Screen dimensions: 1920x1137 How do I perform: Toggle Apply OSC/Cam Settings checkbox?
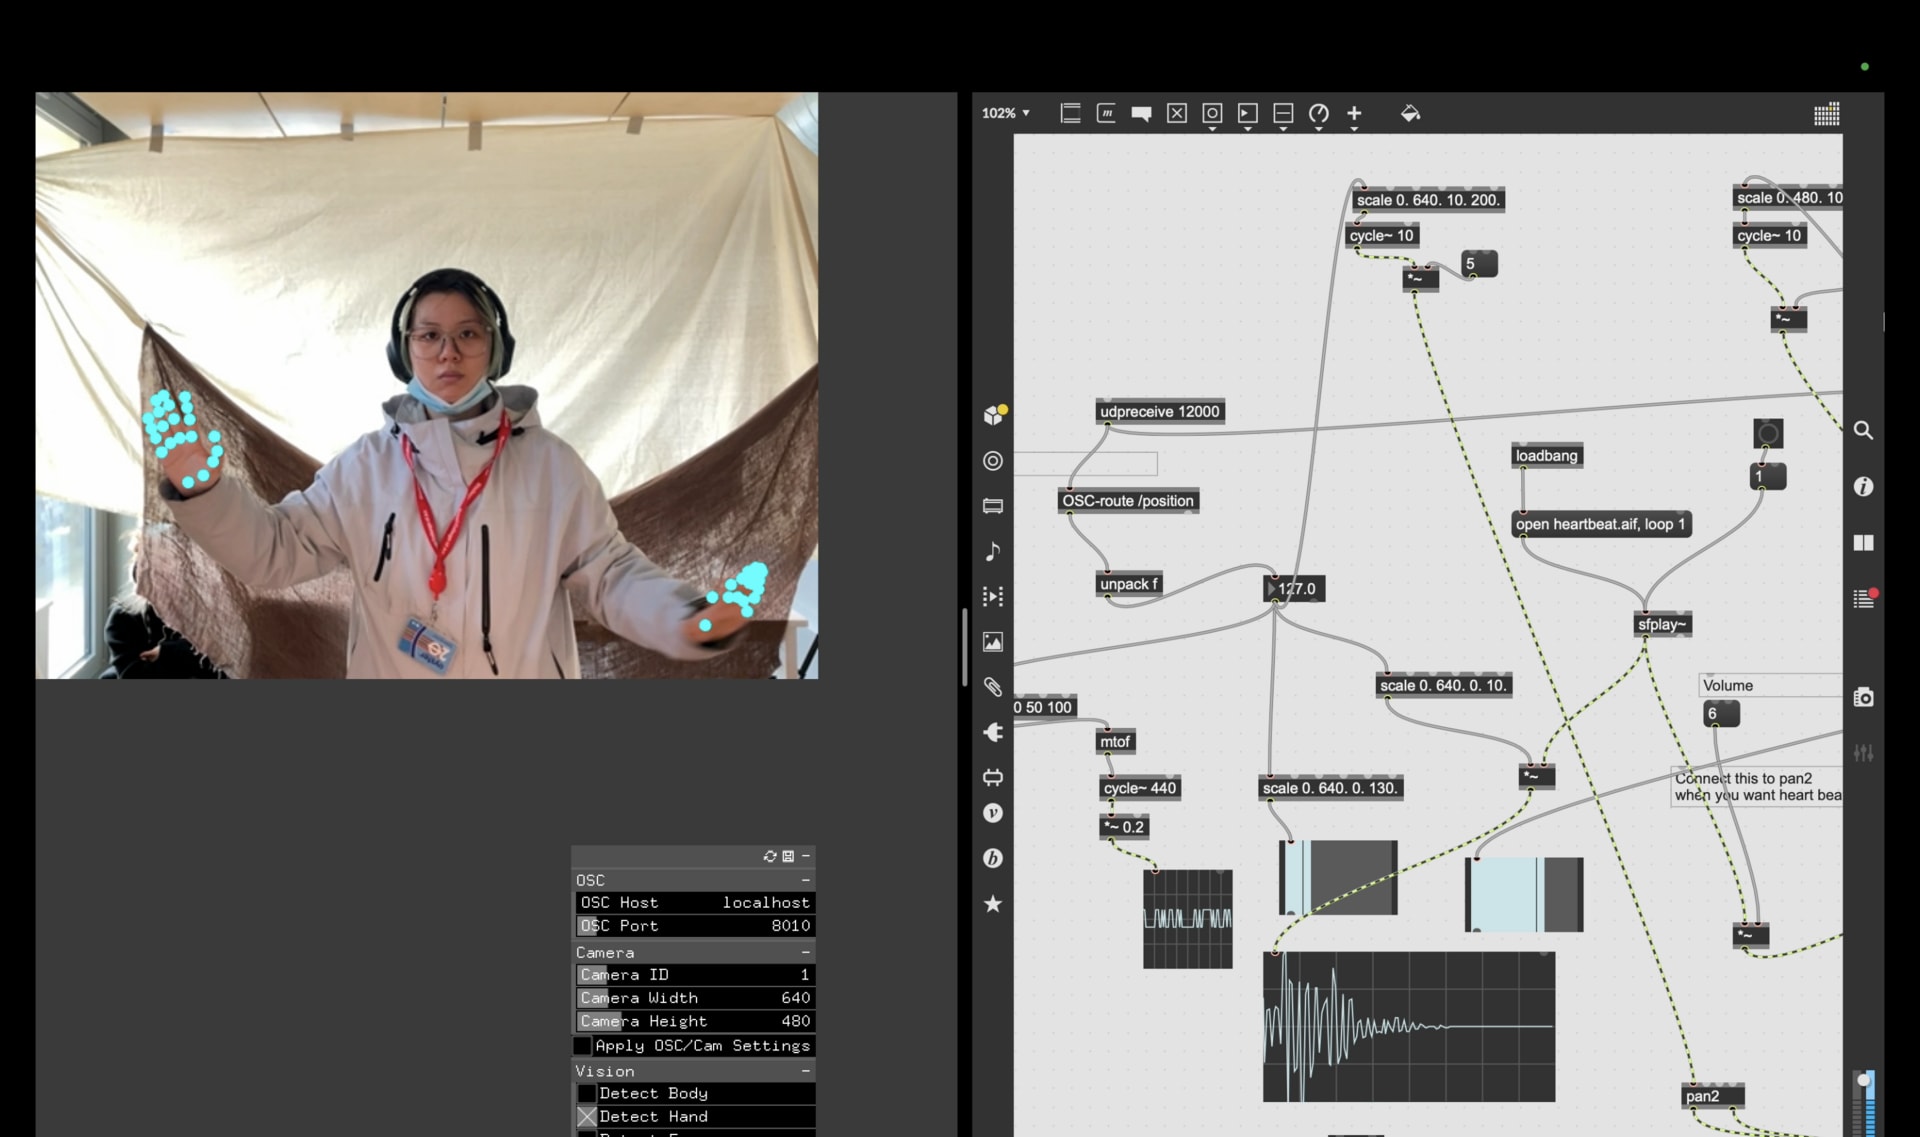click(x=583, y=1045)
